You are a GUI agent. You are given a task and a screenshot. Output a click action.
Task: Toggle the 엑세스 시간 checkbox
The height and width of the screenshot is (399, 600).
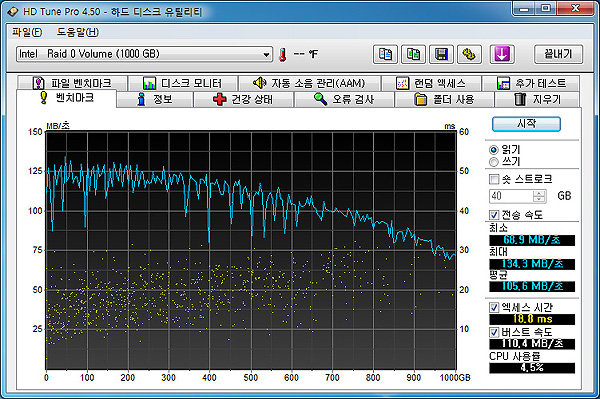(494, 307)
